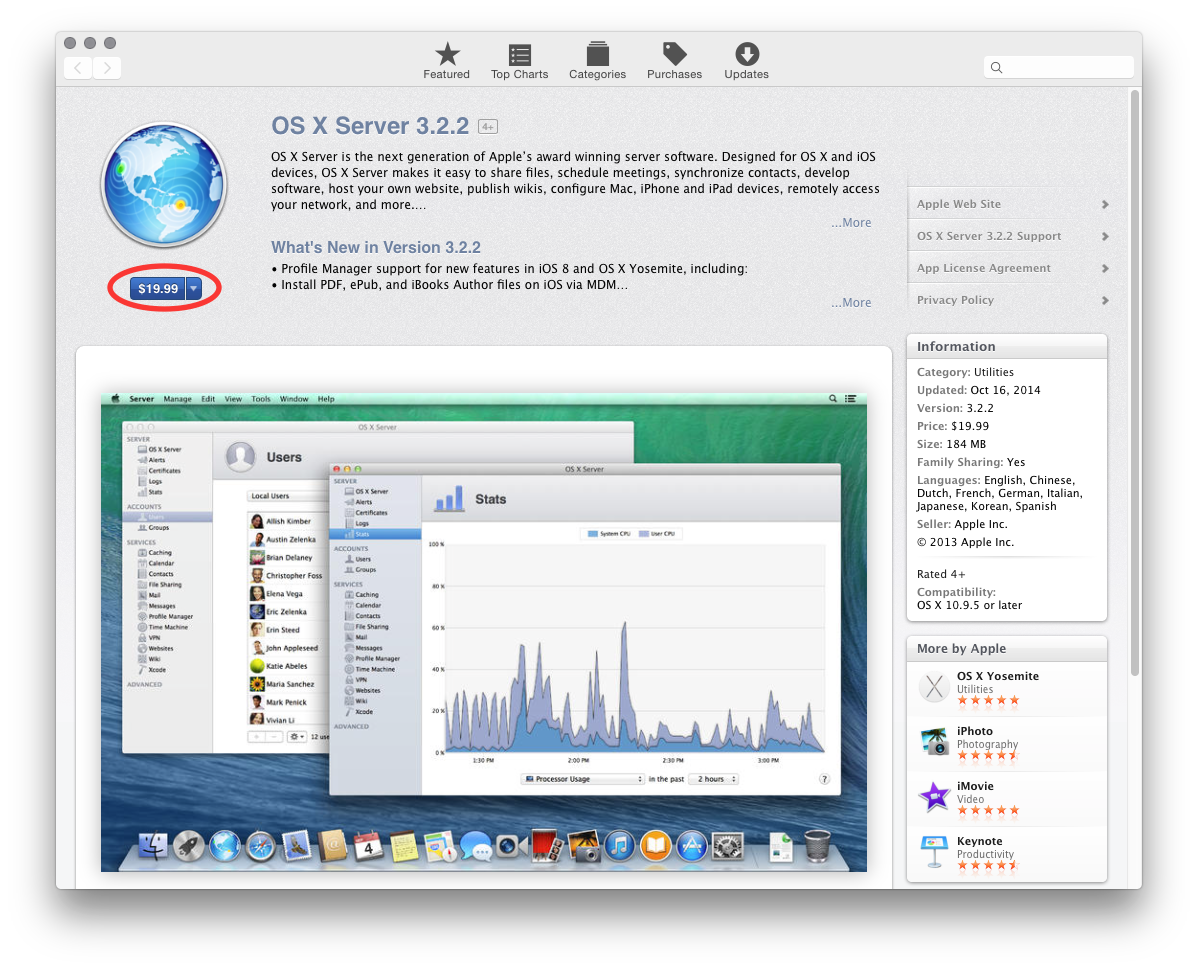Go forward with the right arrow button

[107, 68]
